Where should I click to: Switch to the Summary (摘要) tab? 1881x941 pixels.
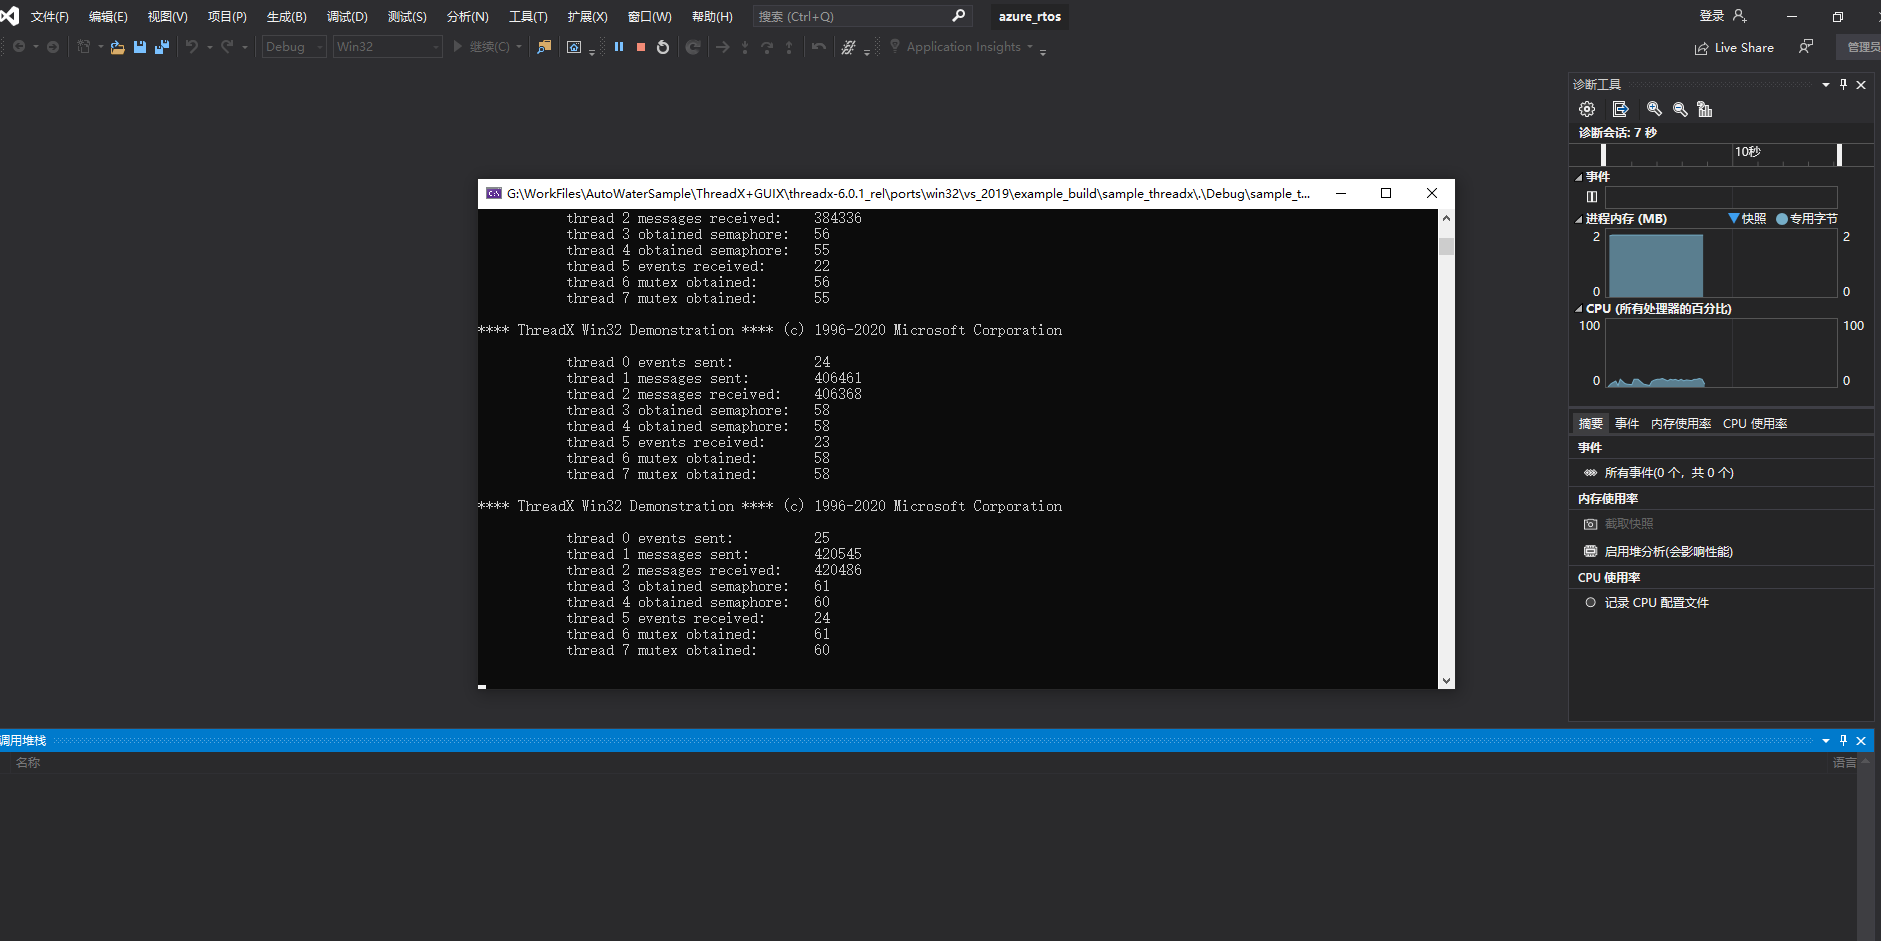pos(1590,424)
